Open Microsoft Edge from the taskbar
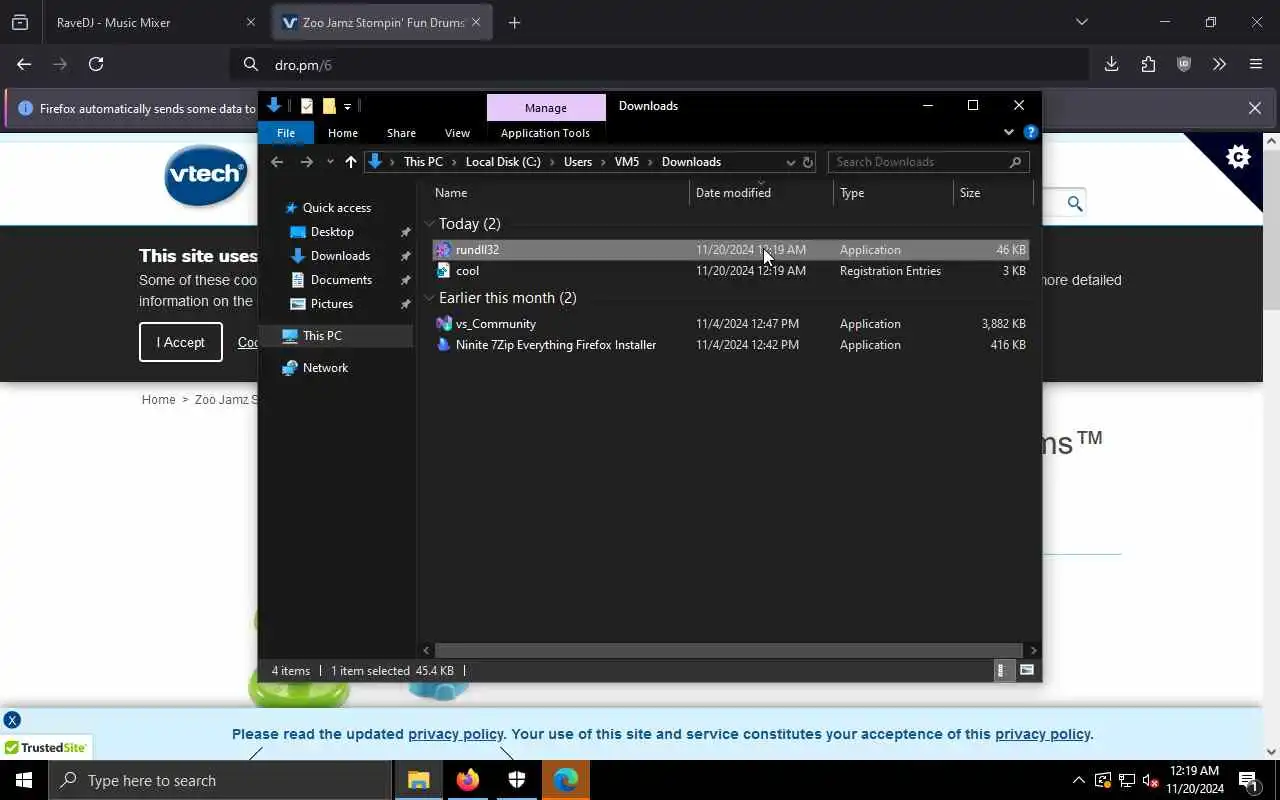The height and width of the screenshot is (800, 1280). 566,780
